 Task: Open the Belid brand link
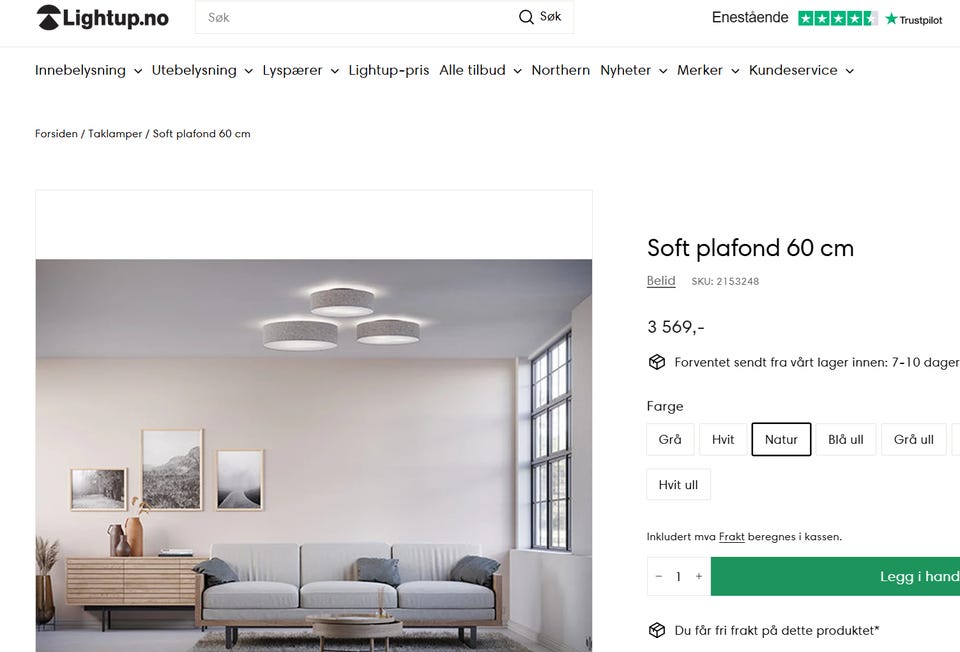tap(660, 281)
